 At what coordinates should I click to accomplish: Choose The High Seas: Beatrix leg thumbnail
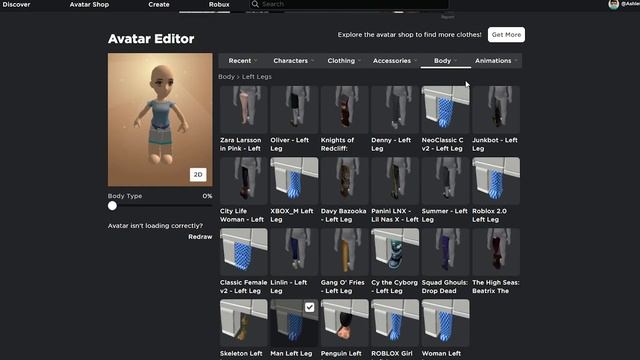[496, 252]
